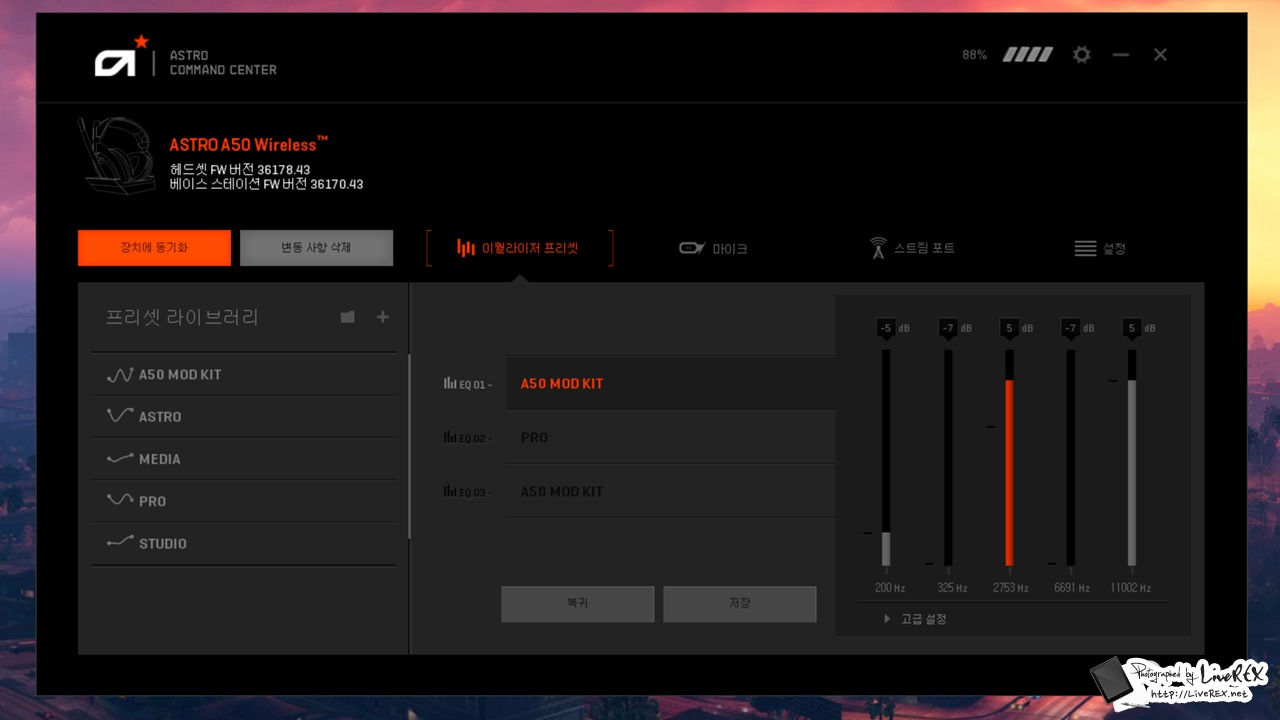1280x720 pixels.
Task: Open preset library folder icon
Action: [347, 317]
